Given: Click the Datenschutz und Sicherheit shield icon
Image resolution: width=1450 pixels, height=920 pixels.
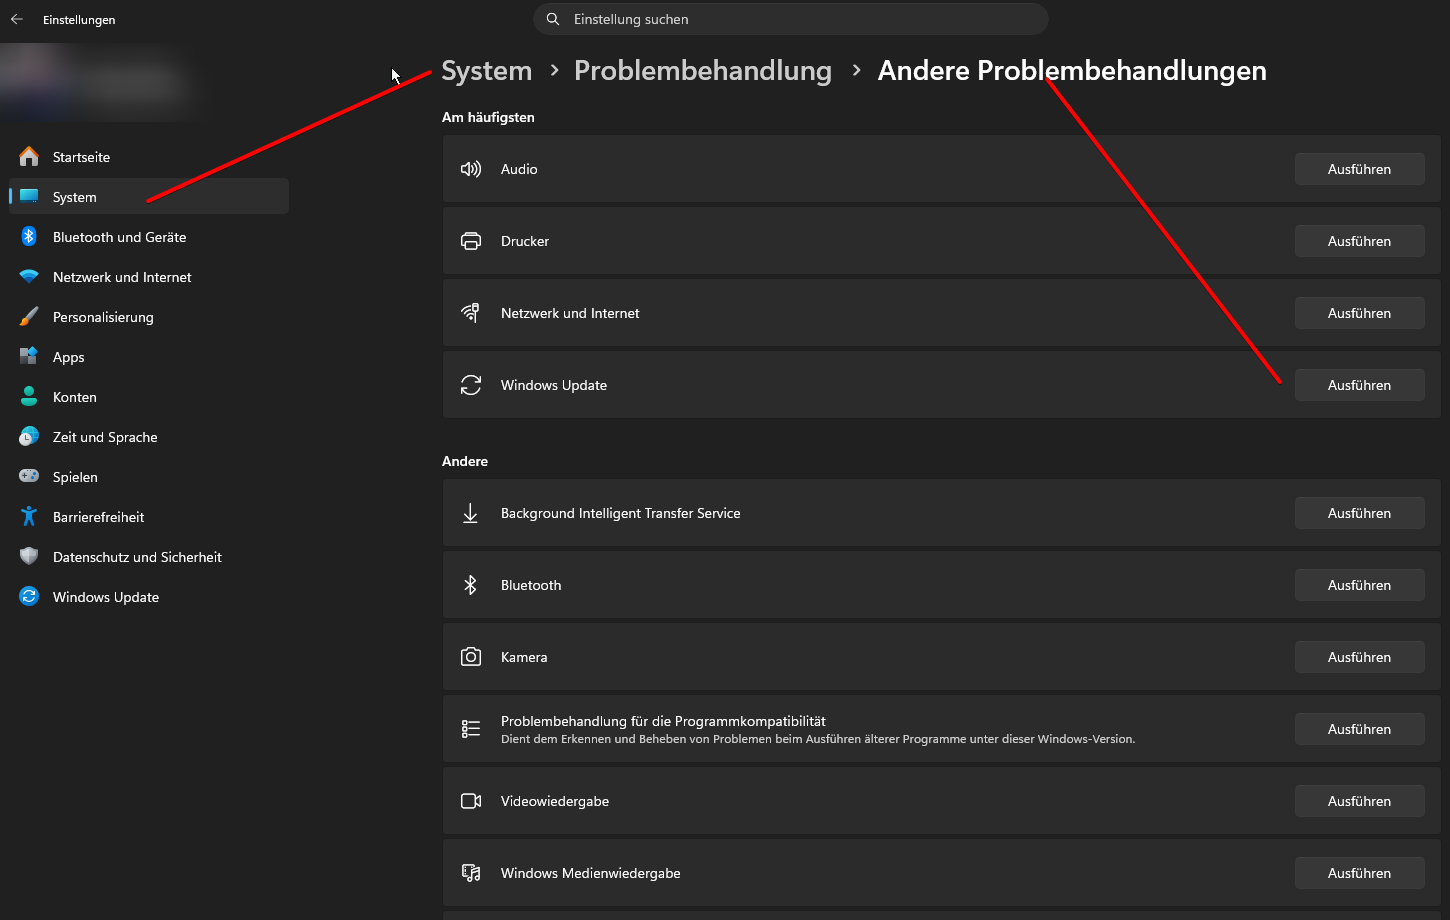Looking at the screenshot, I should [x=29, y=557].
